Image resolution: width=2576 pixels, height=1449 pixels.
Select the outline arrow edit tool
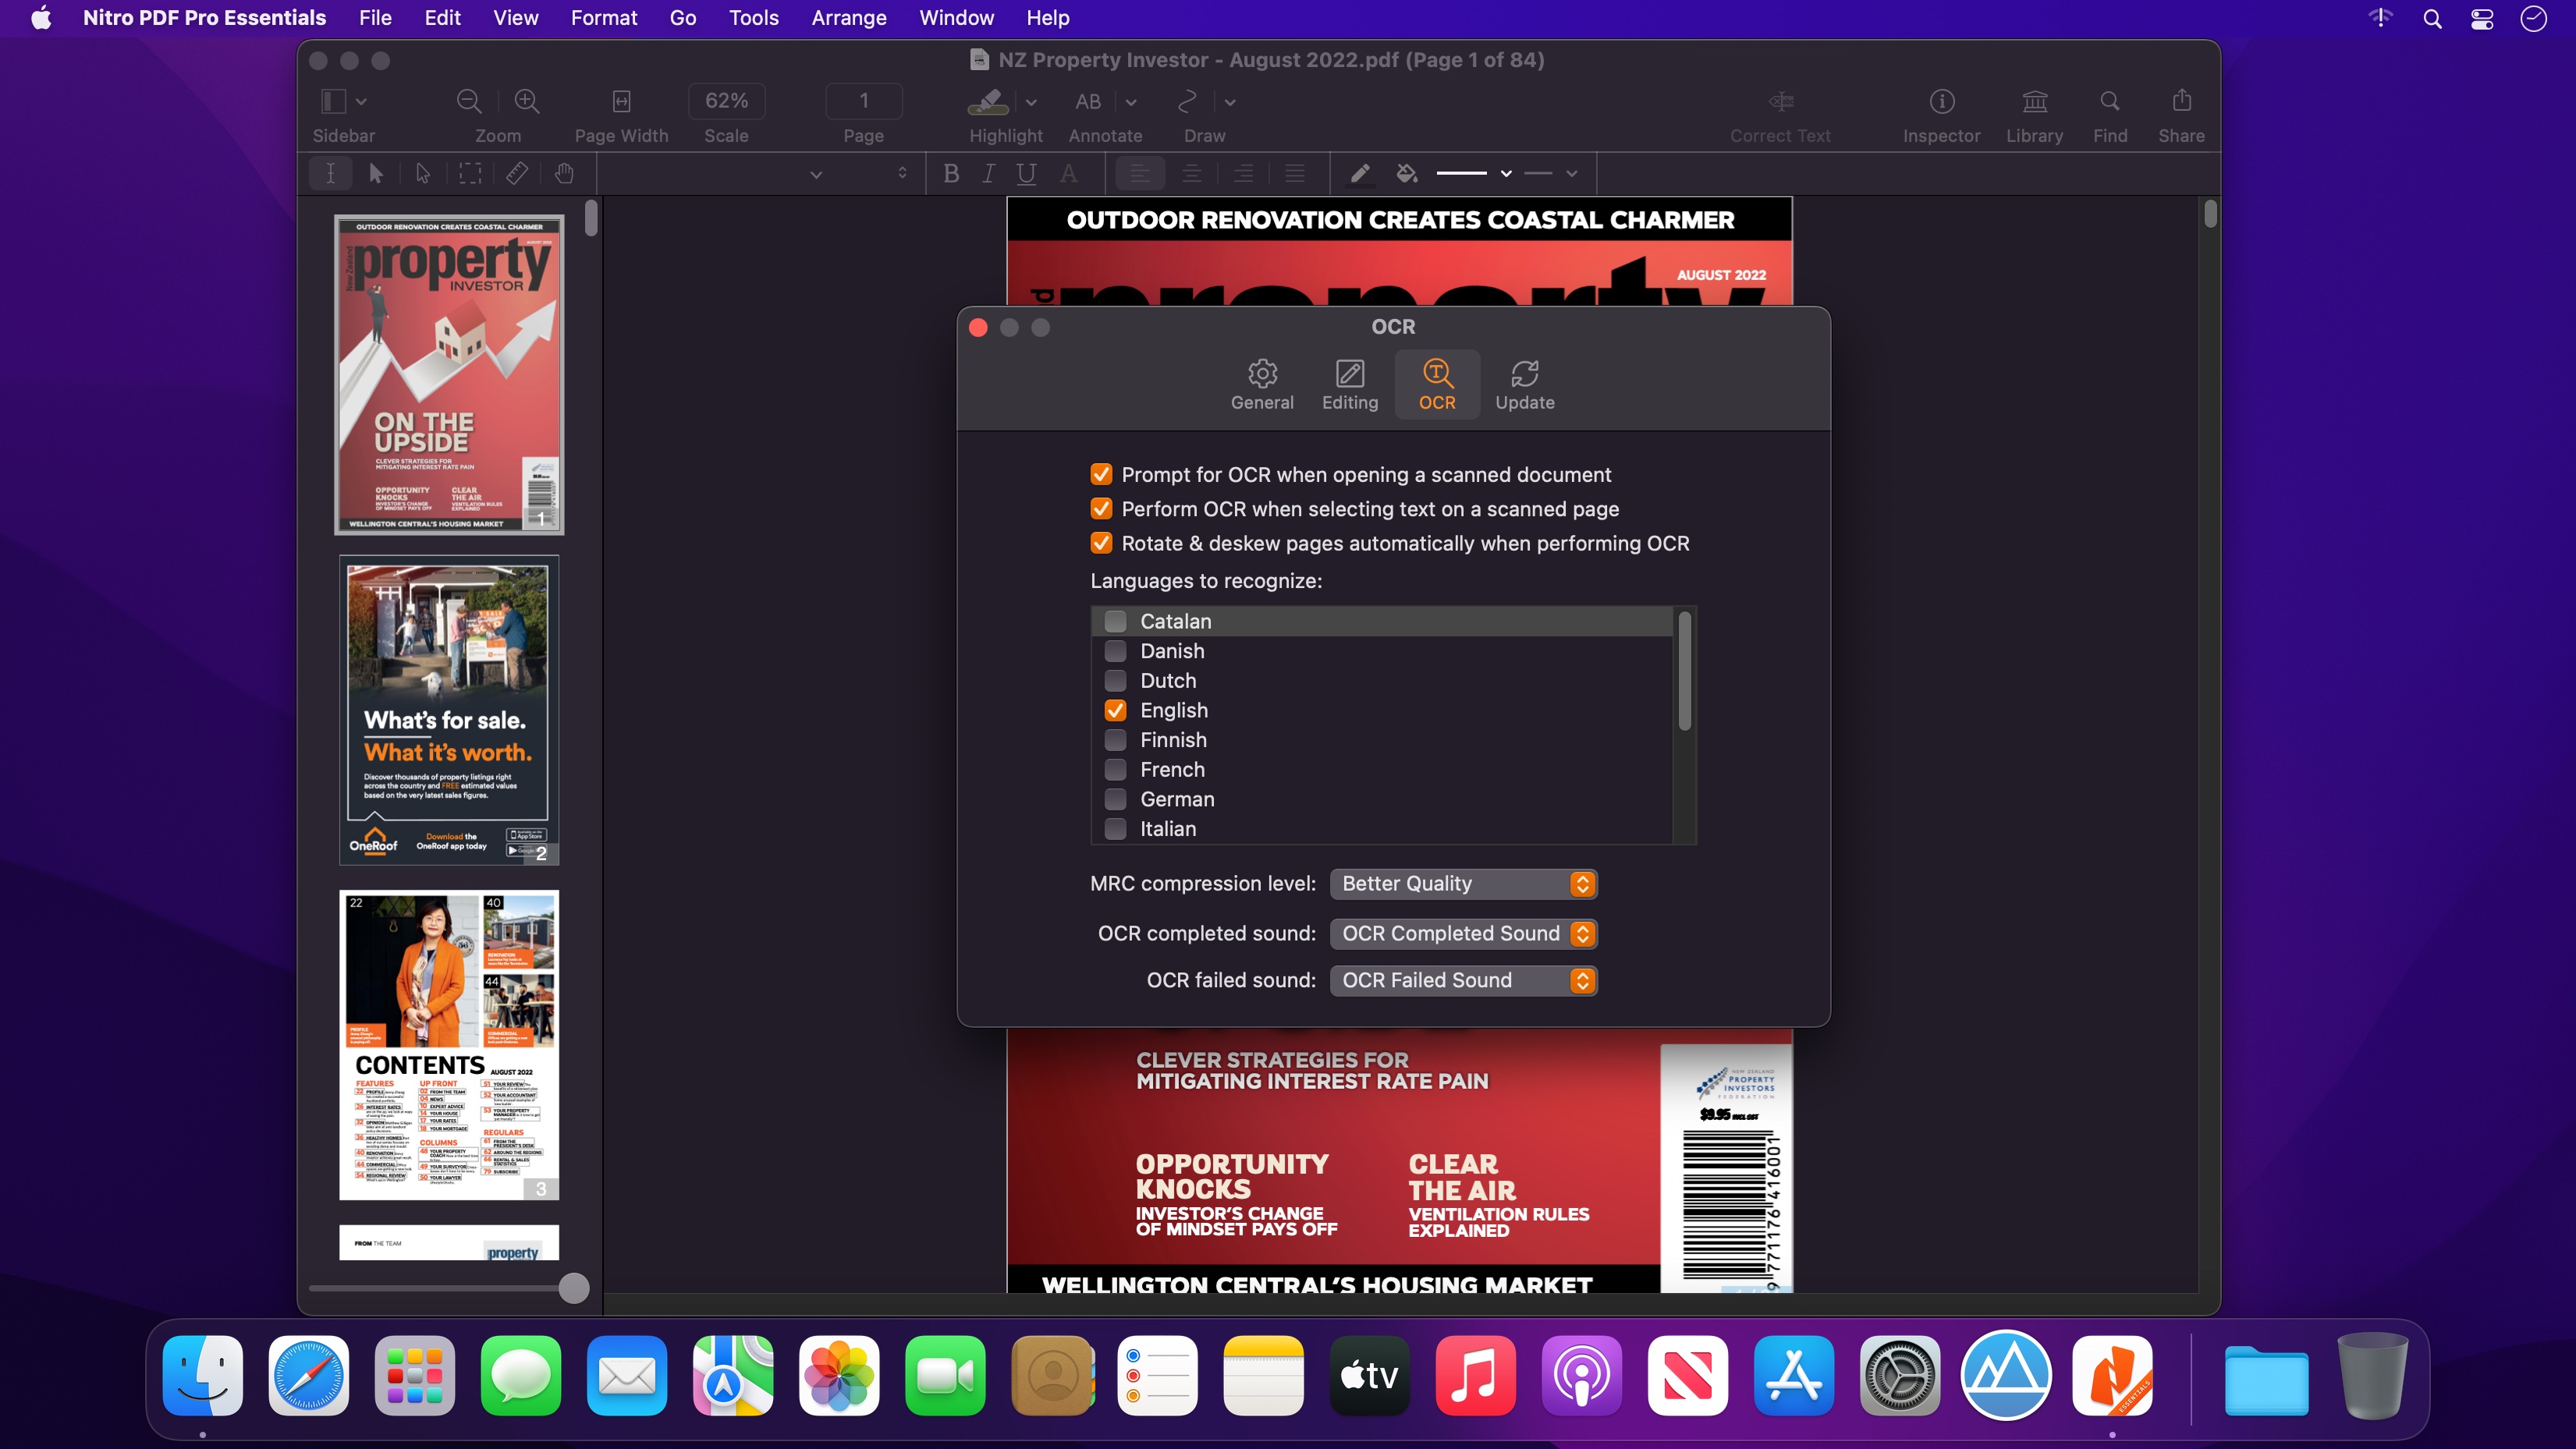423,173
